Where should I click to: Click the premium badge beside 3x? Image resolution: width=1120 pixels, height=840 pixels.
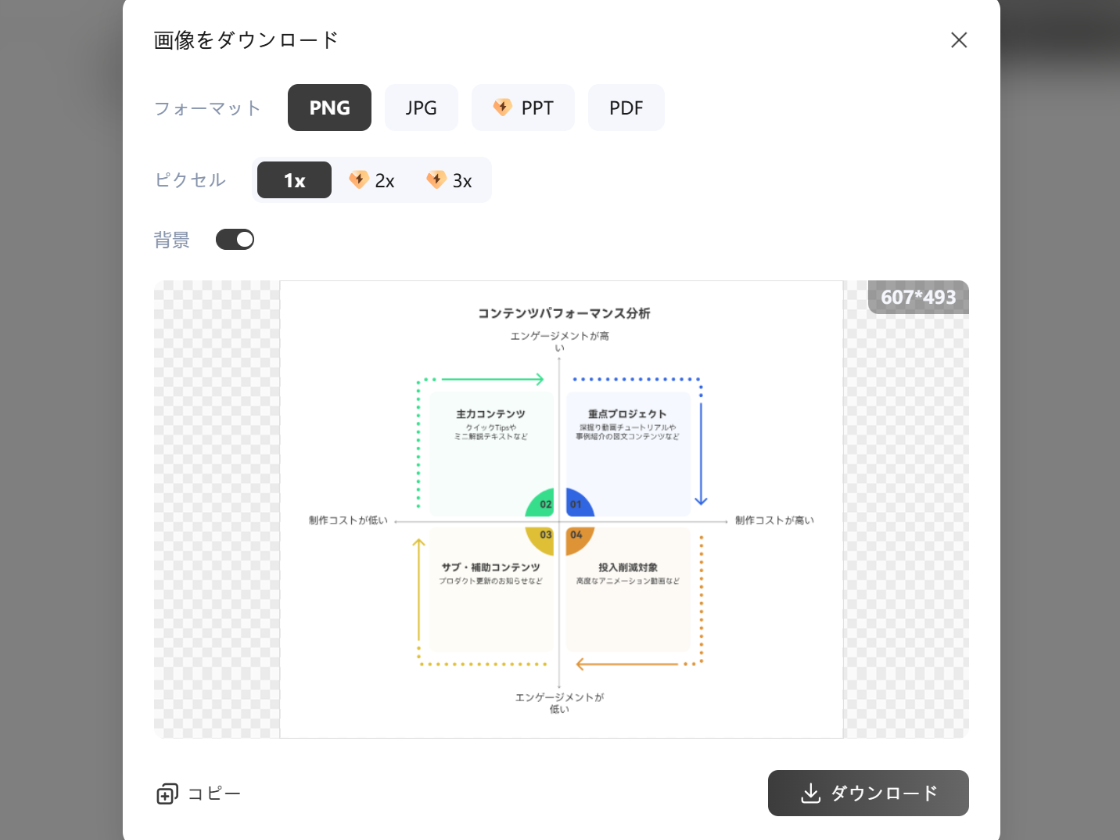[437, 180]
